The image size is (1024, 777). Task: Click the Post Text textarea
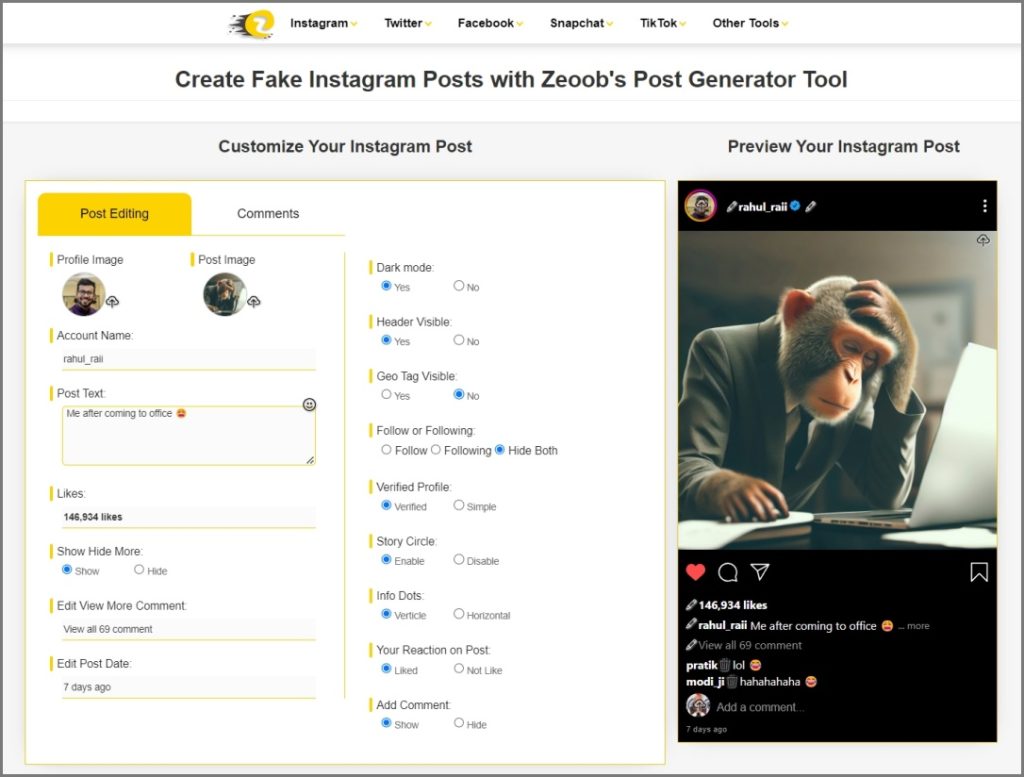(x=189, y=436)
